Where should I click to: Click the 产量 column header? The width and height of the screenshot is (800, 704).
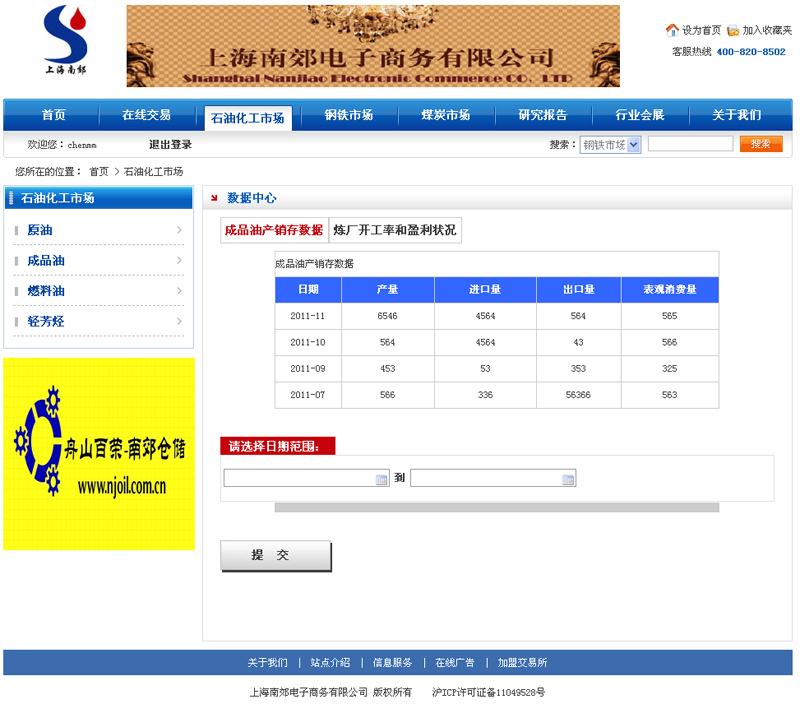388,289
